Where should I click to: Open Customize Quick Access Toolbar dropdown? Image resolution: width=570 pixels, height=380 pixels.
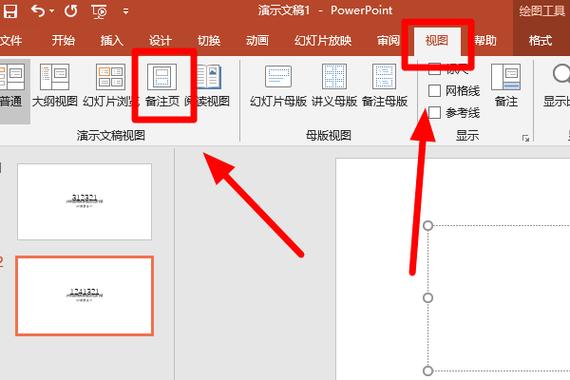point(126,12)
